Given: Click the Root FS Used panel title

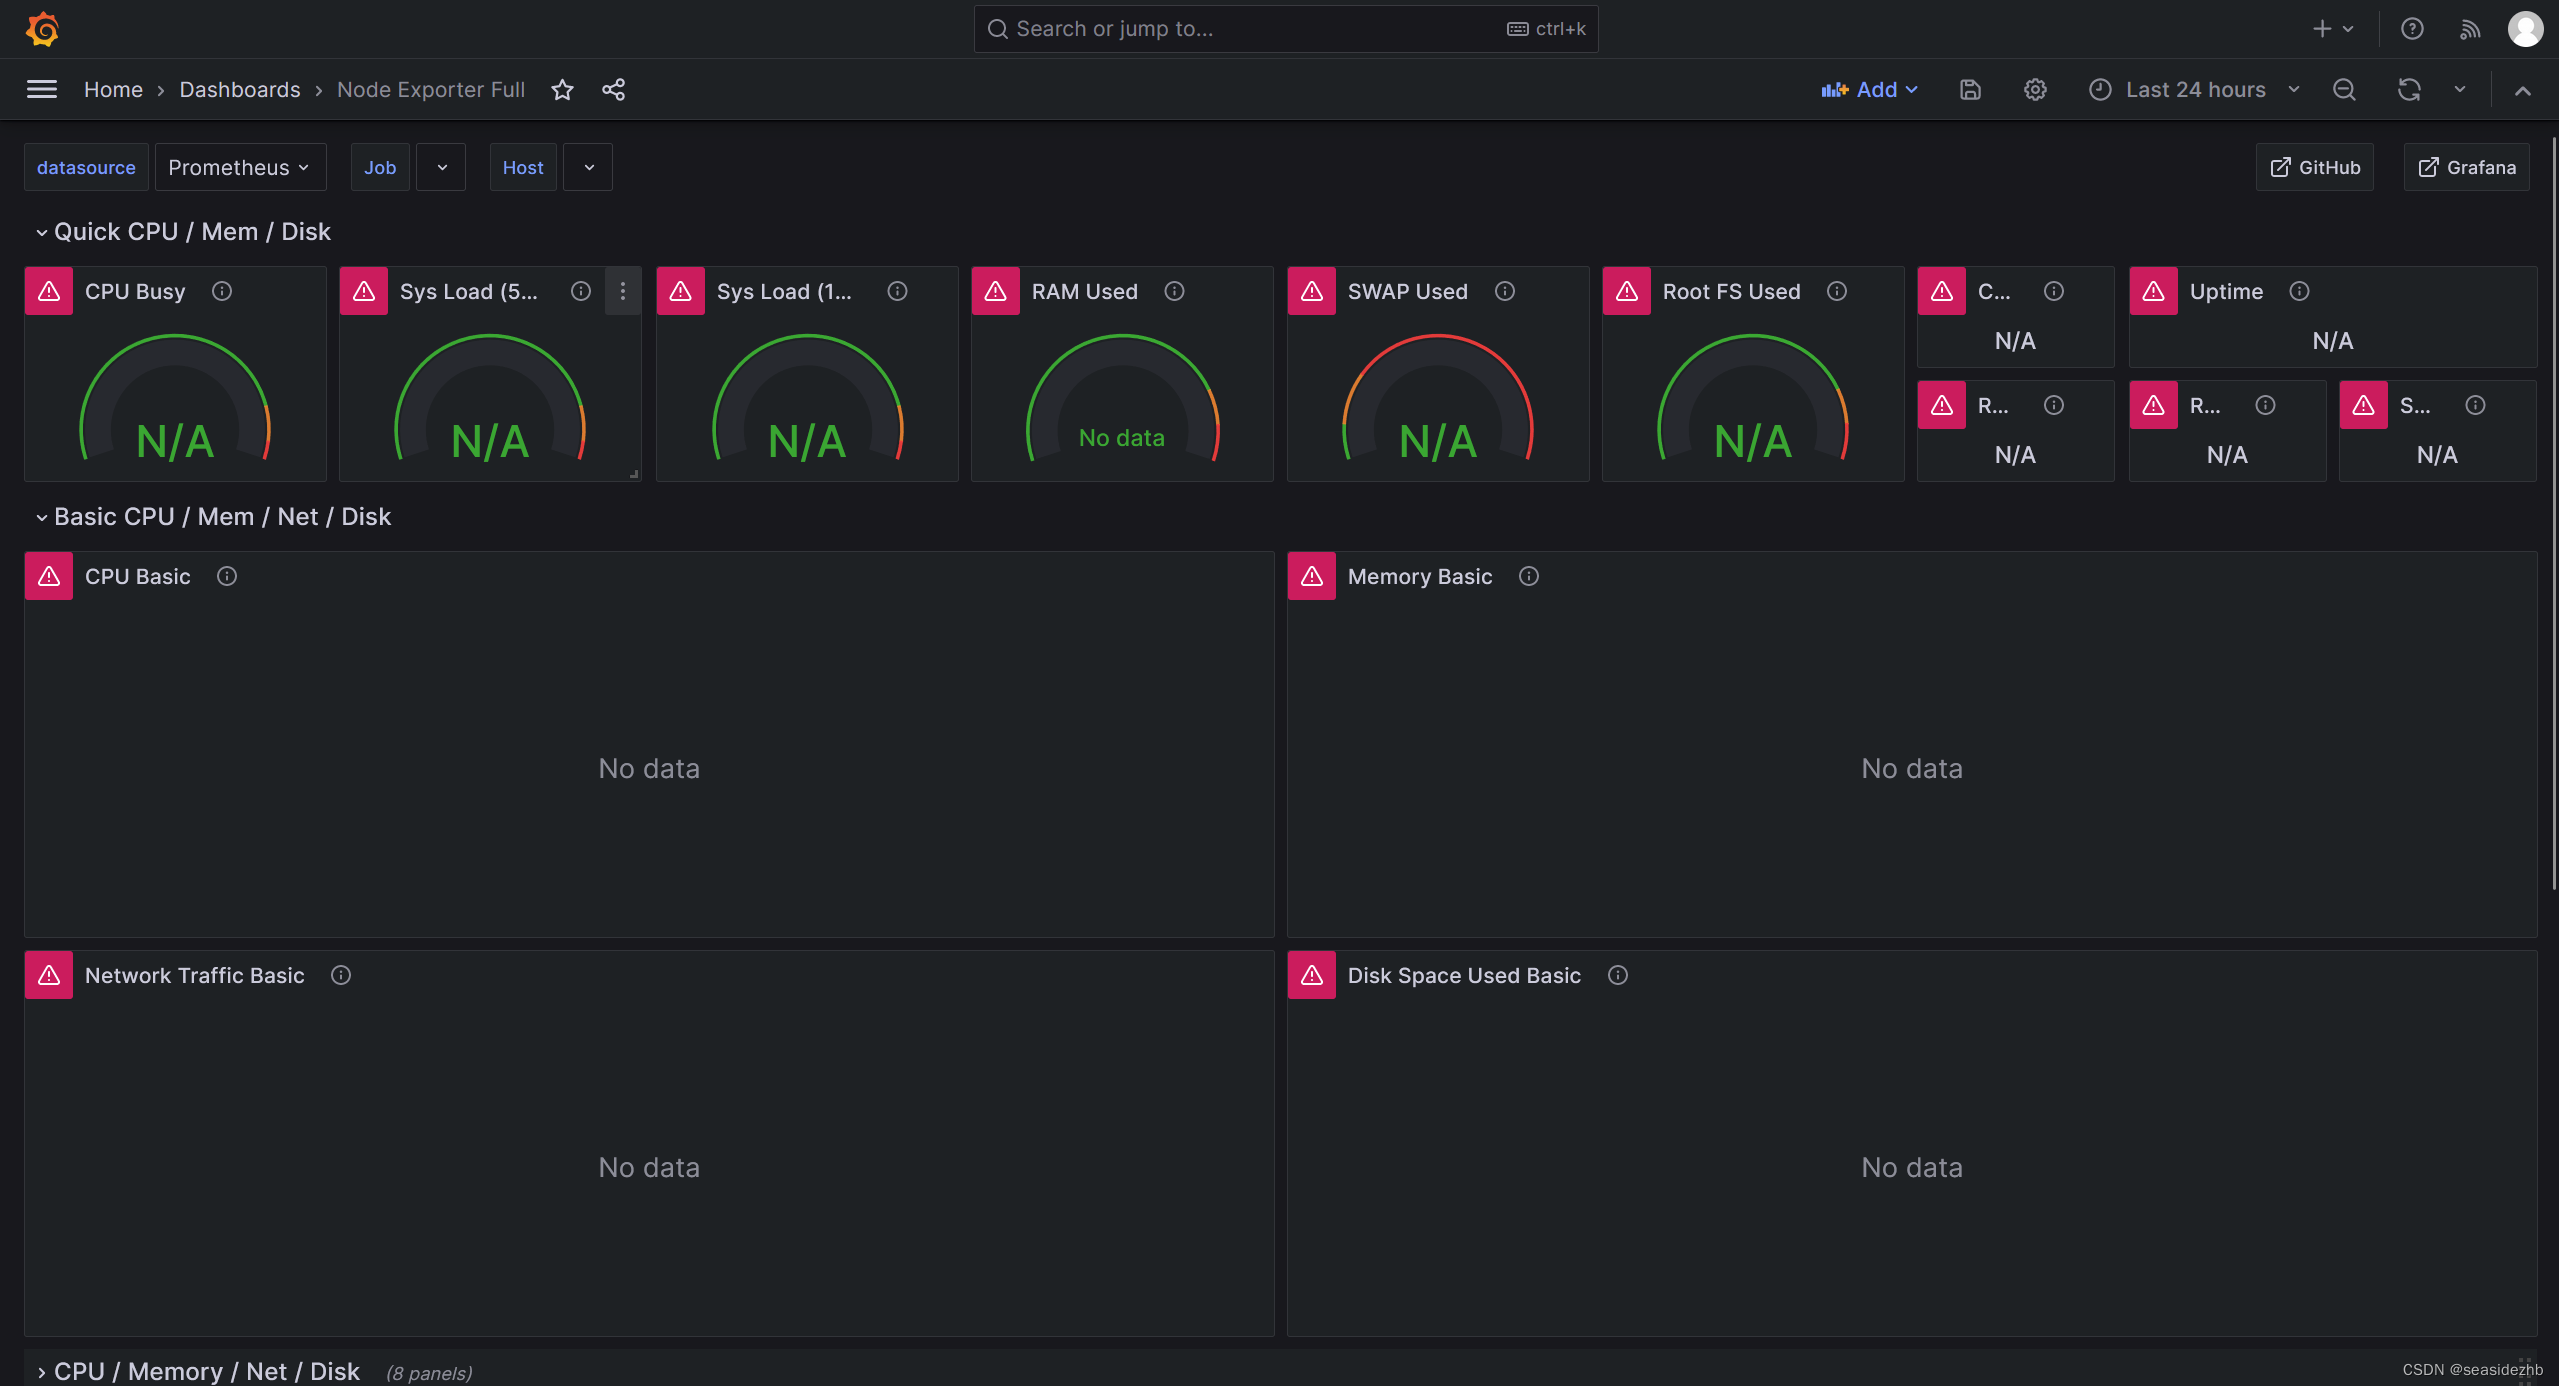Looking at the screenshot, I should point(1732,291).
